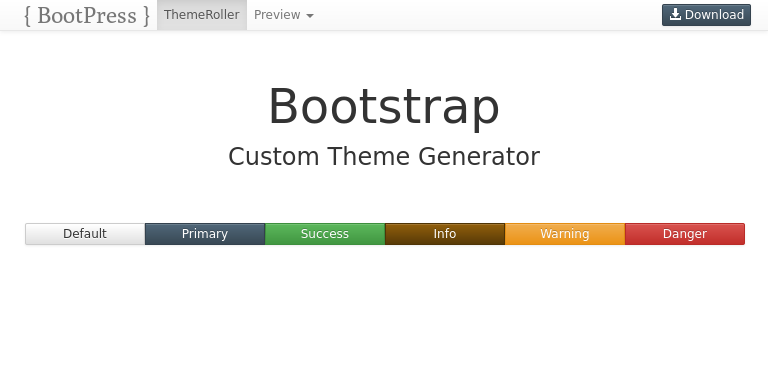Click the red Danger button
This screenshot has width=768, height=384.
click(685, 234)
